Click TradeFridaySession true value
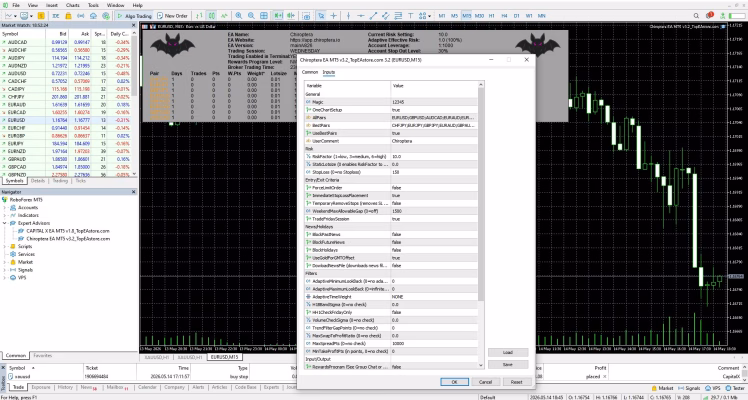Screen dimensions: 748x400 click(434, 219)
